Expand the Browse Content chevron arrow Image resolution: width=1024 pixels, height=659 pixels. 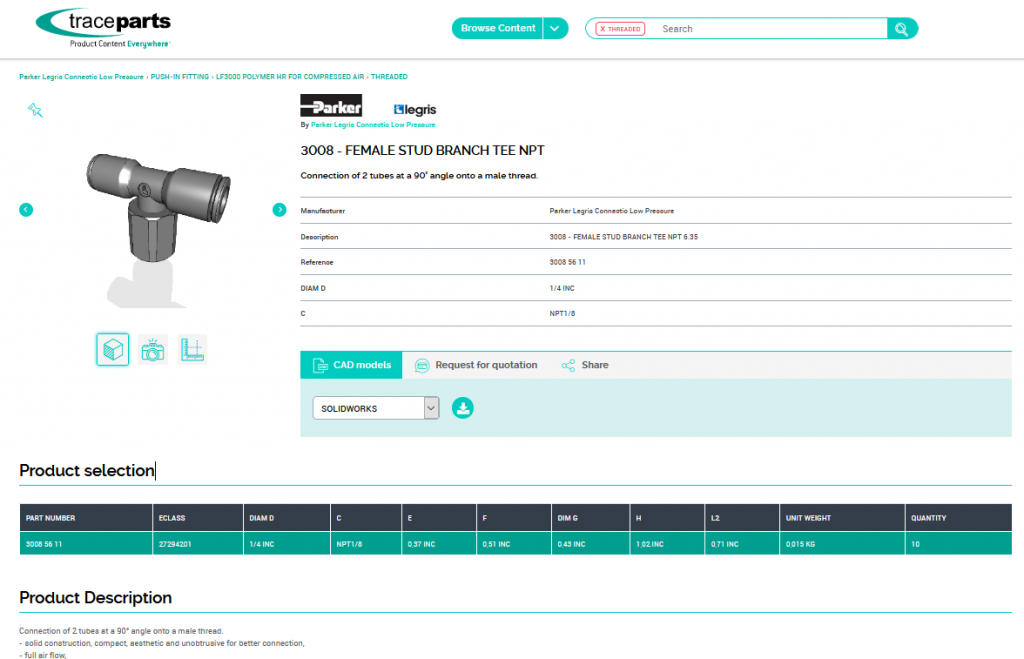(x=556, y=28)
